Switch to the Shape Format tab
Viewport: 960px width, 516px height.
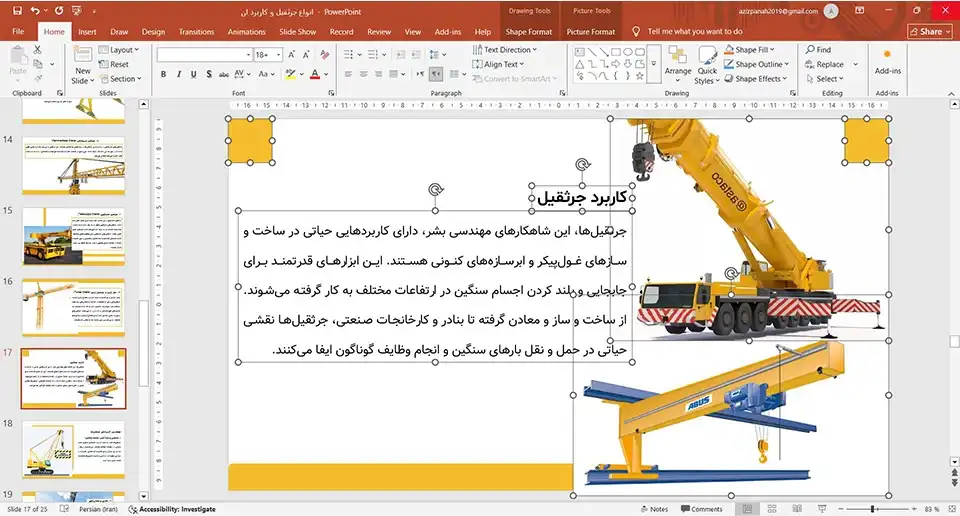pyautogui.click(x=528, y=31)
